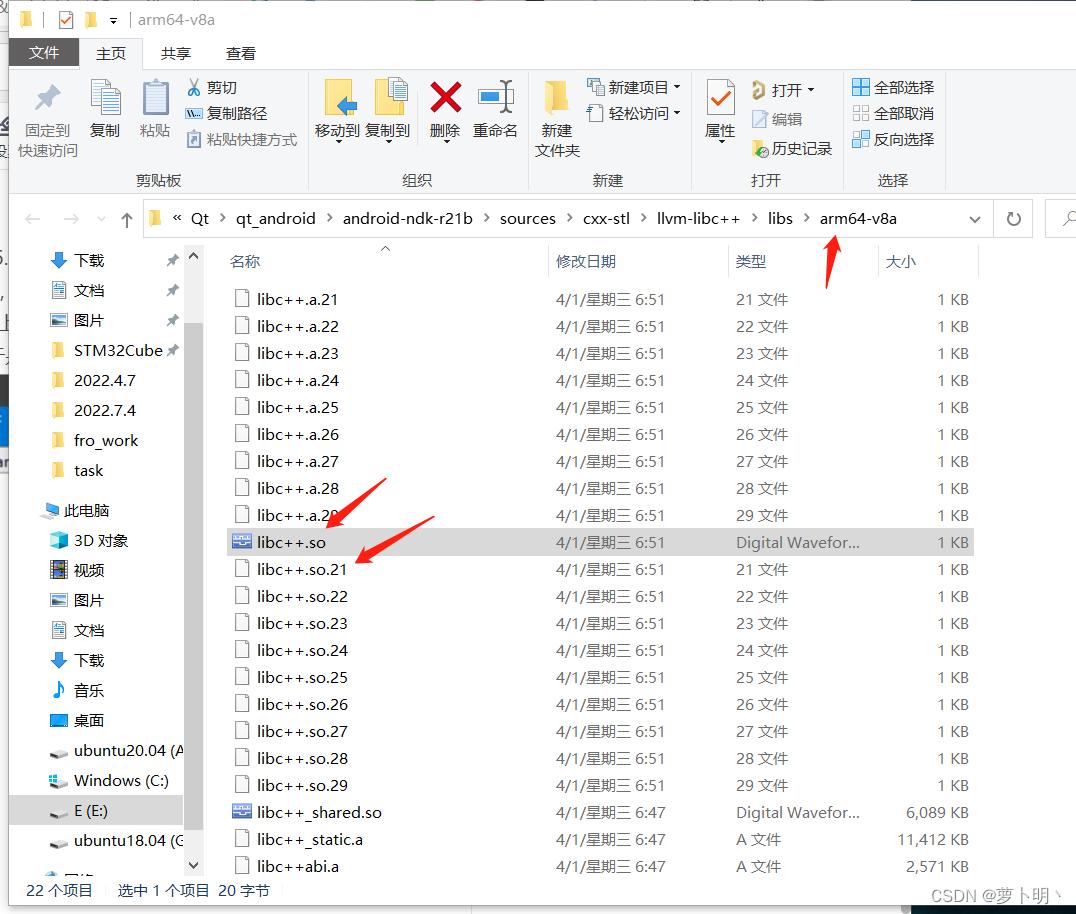Click the refresh button in address bar

pyautogui.click(x=1013, y=219)
